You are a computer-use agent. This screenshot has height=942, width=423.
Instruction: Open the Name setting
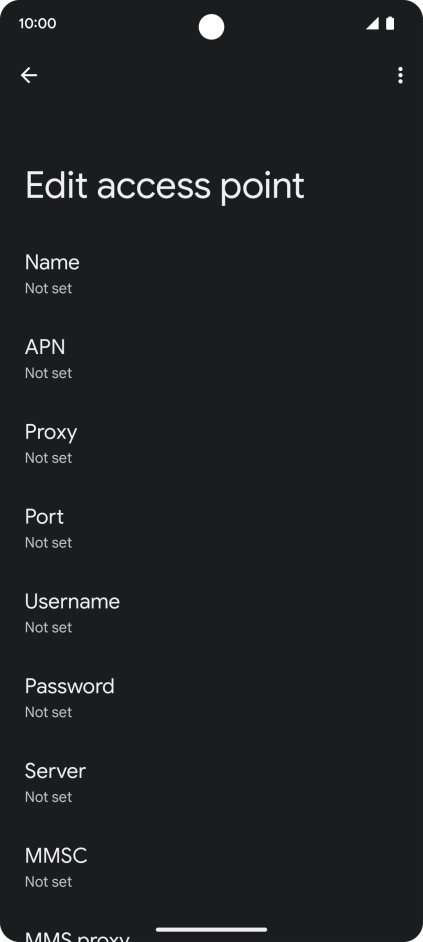coord(212,273)
